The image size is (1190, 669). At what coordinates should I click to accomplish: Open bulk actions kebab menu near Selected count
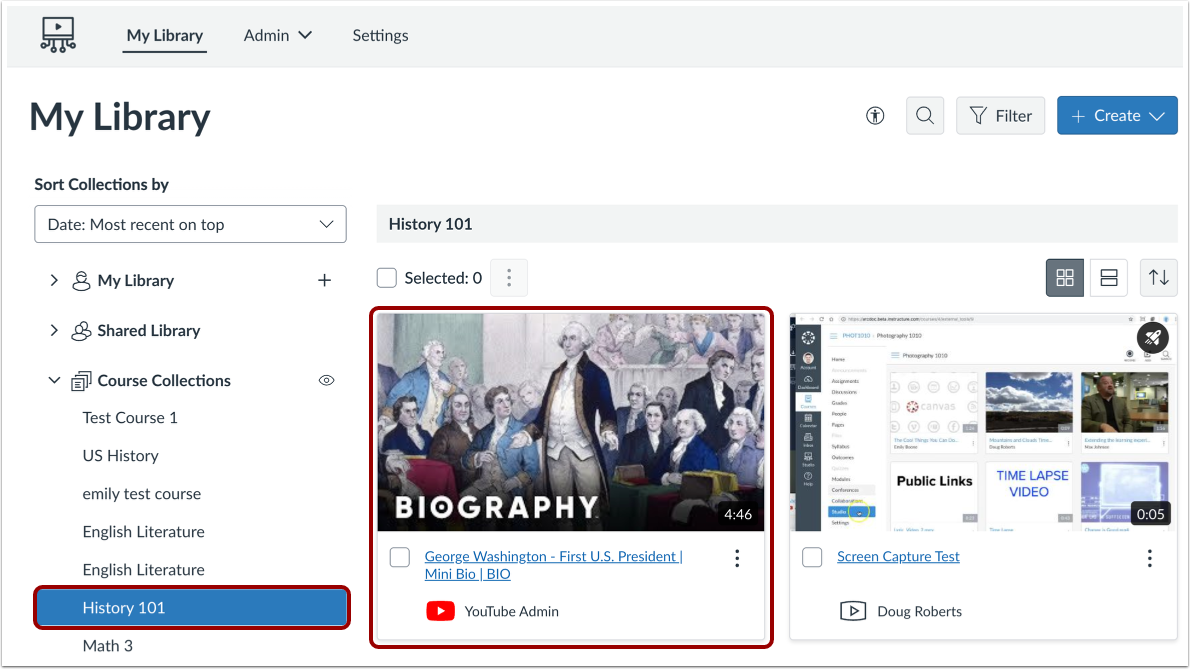tap(508, 277)
